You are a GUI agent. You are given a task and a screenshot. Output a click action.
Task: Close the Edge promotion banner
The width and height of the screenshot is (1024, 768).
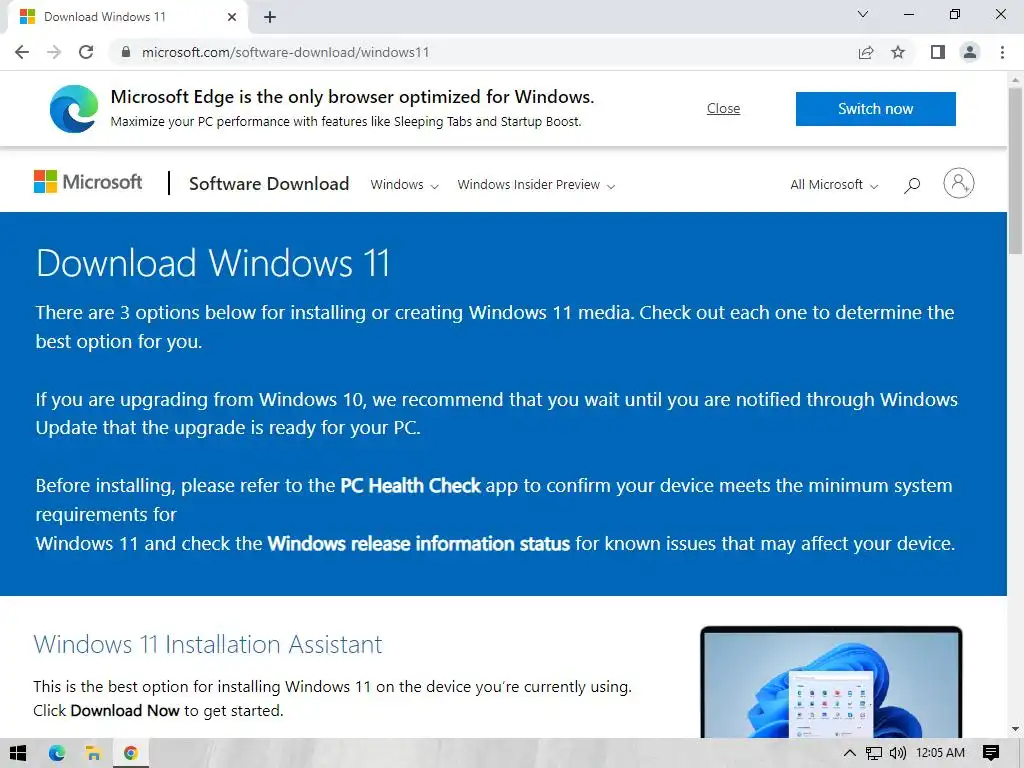[724, 108]
